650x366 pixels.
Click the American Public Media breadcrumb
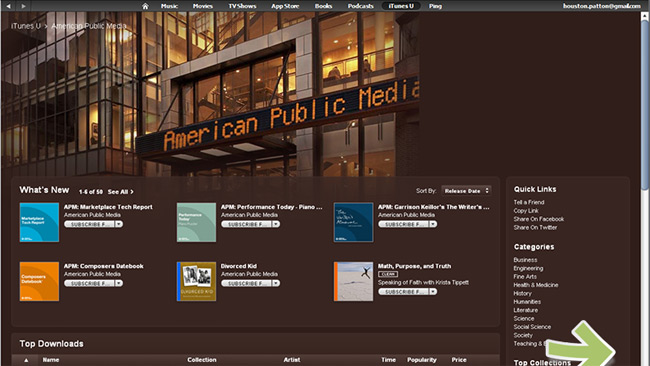pos(89,26)
